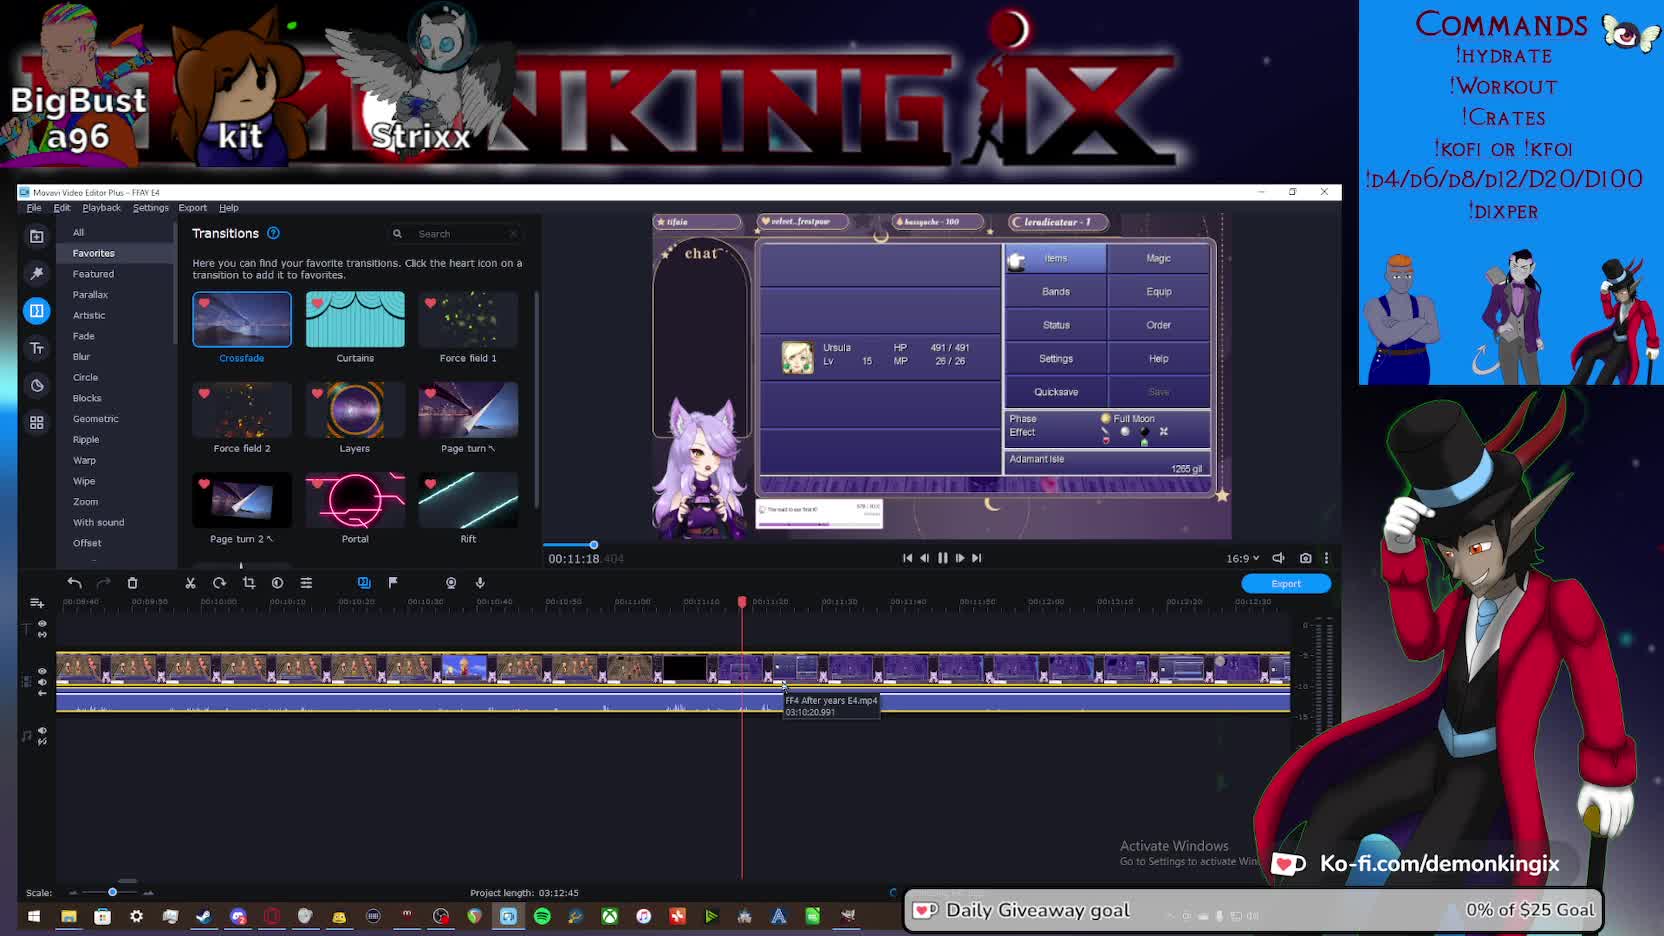Click the Redo arrow in timeline toolbar
The height and width of the screenshot is (936, 1664).
point(103,583)
